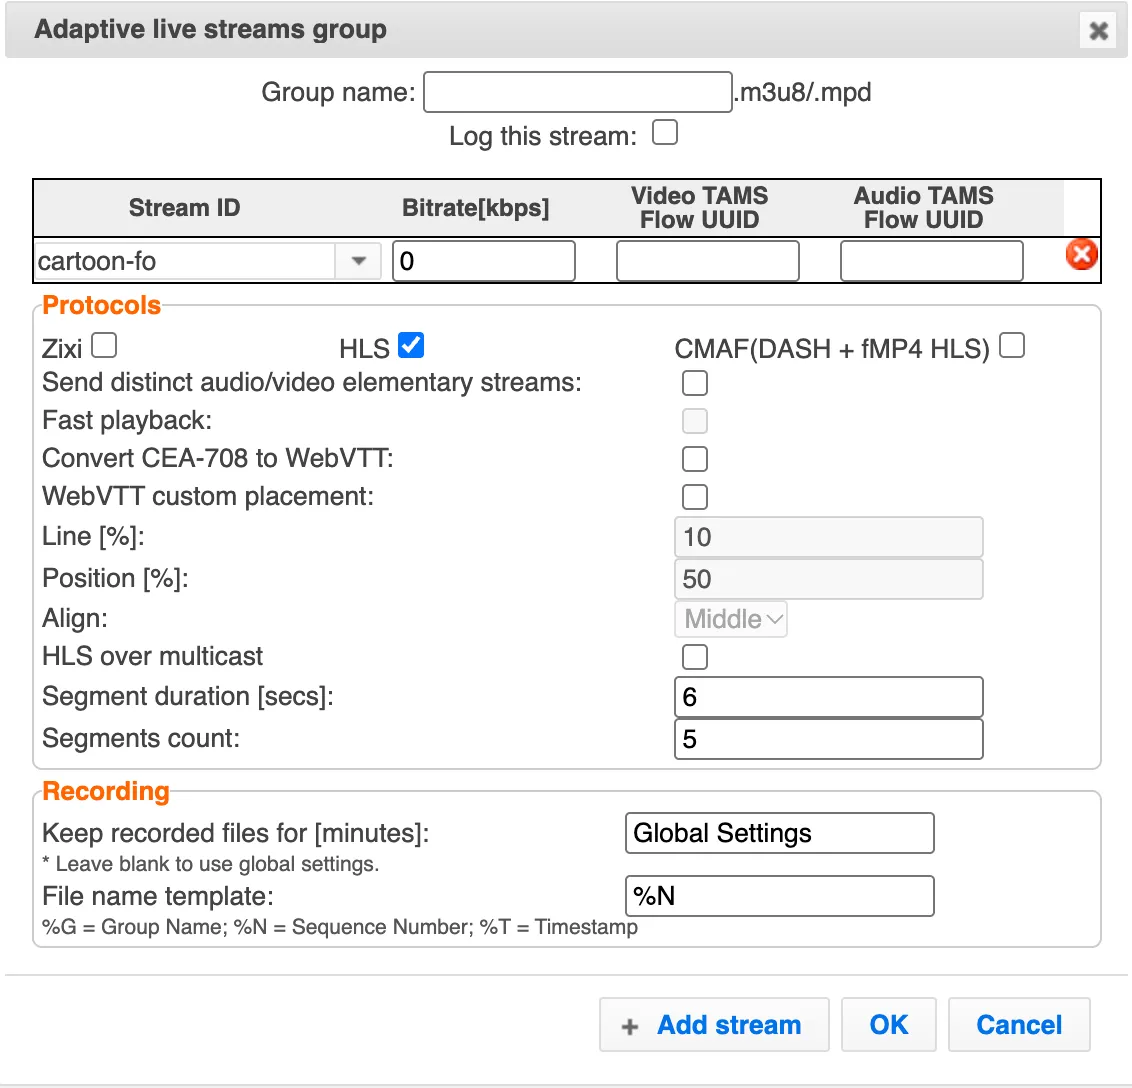Viewport: 1132px width, 1088px height.
Task: Click the Bitrate[kbps] column header
Action: [476, 208]
